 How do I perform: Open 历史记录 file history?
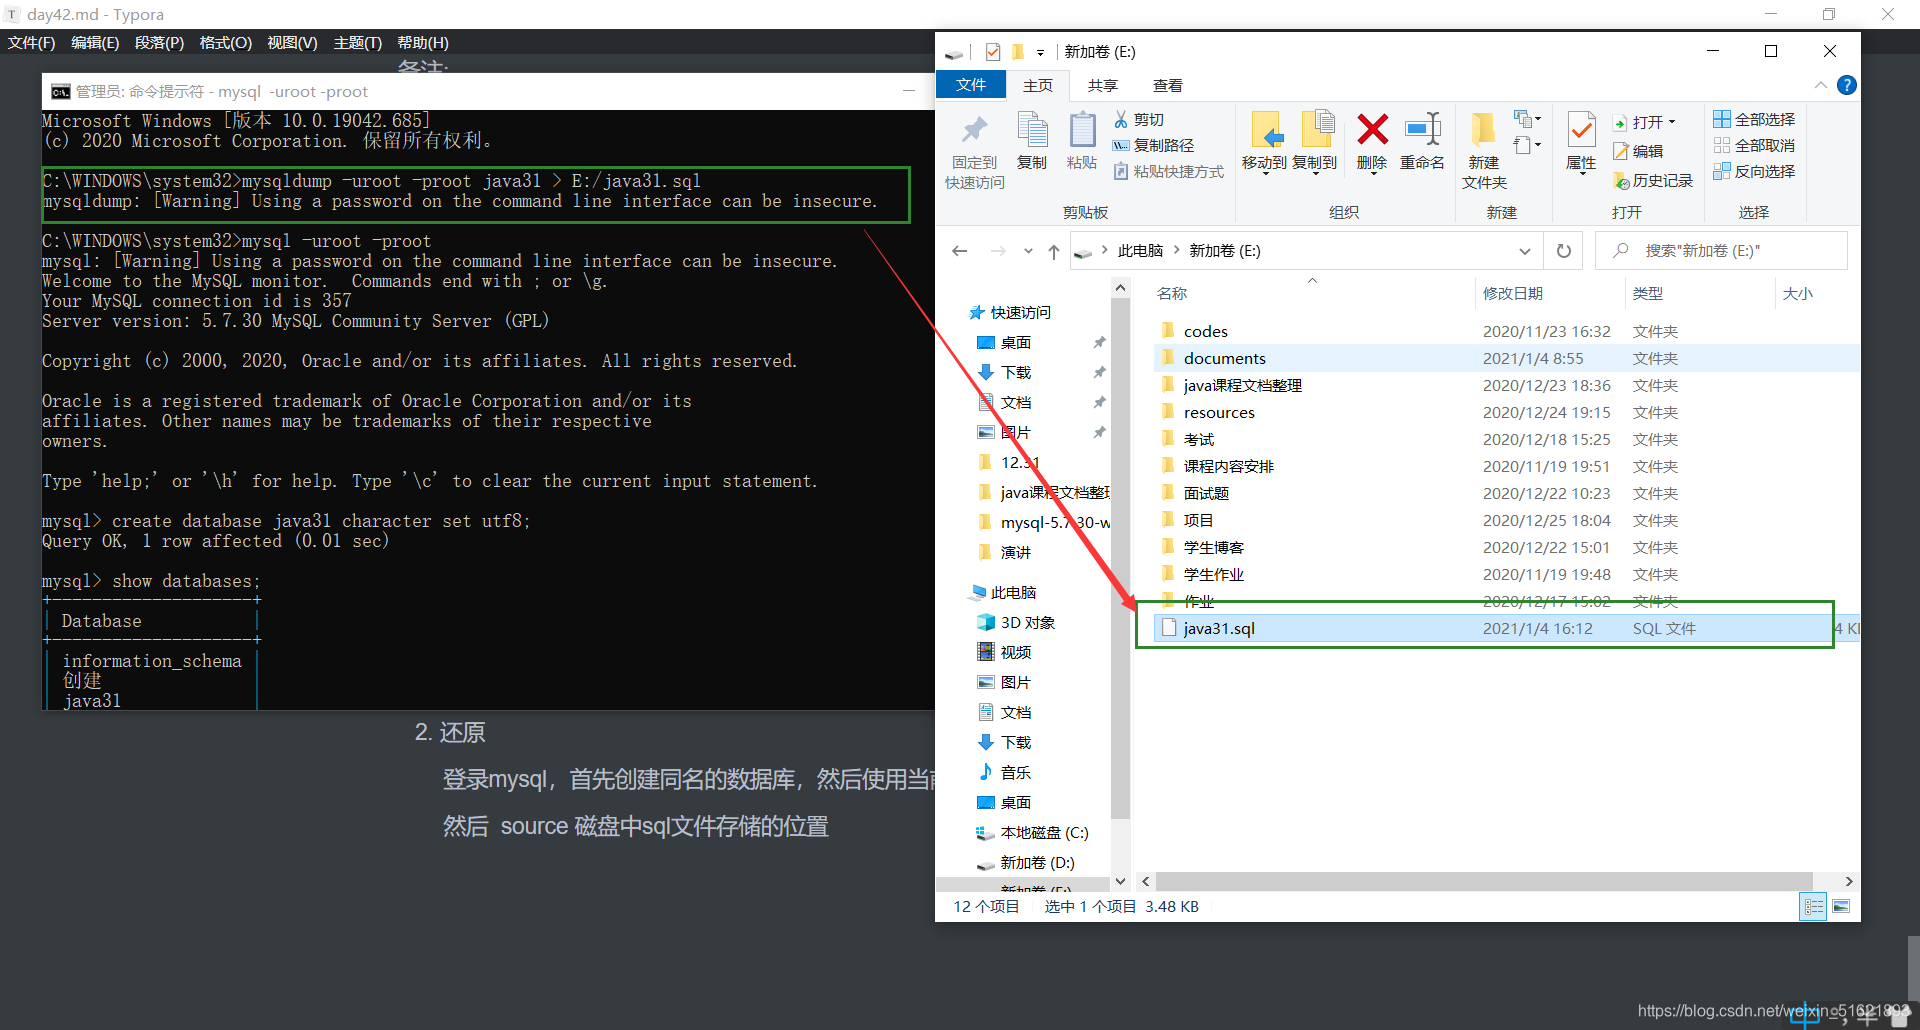pyautogui.click(x=1653, y=180)
